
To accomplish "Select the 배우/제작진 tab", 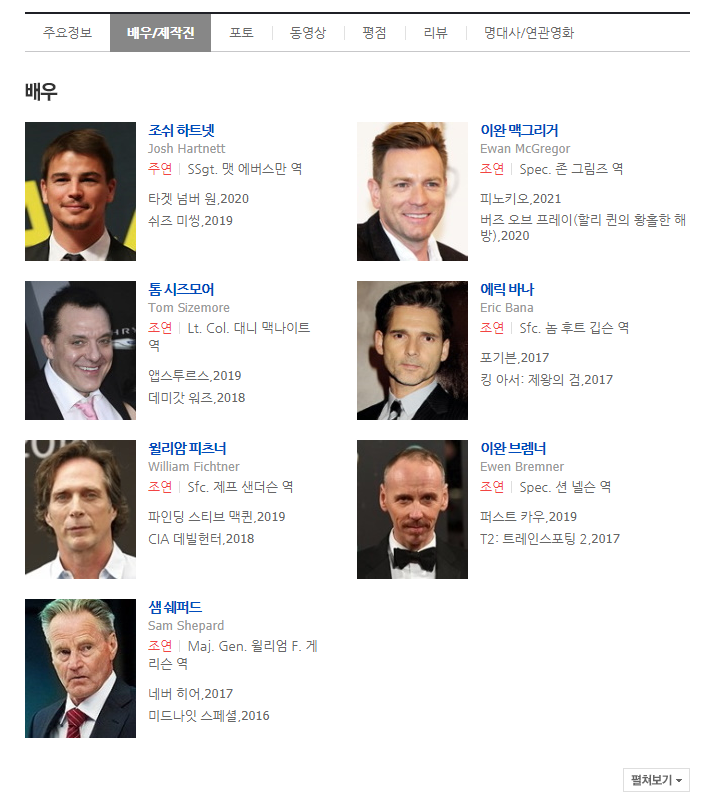I will coord(161,33).
